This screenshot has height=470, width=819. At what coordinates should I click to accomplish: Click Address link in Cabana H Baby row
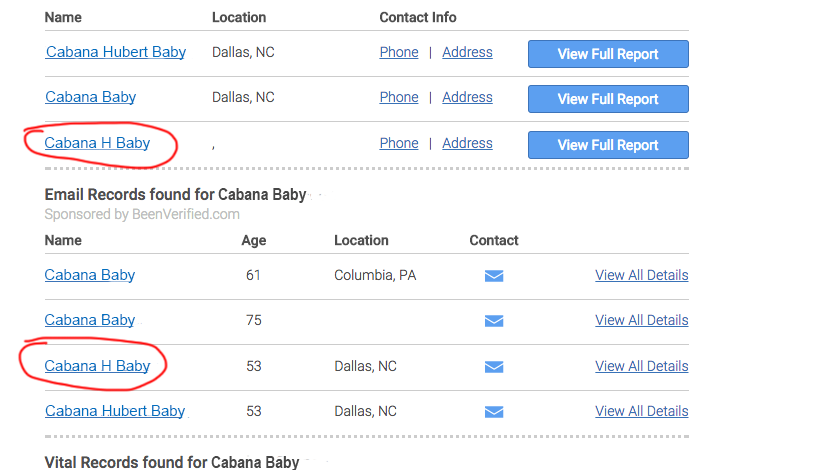pos(467,143)
